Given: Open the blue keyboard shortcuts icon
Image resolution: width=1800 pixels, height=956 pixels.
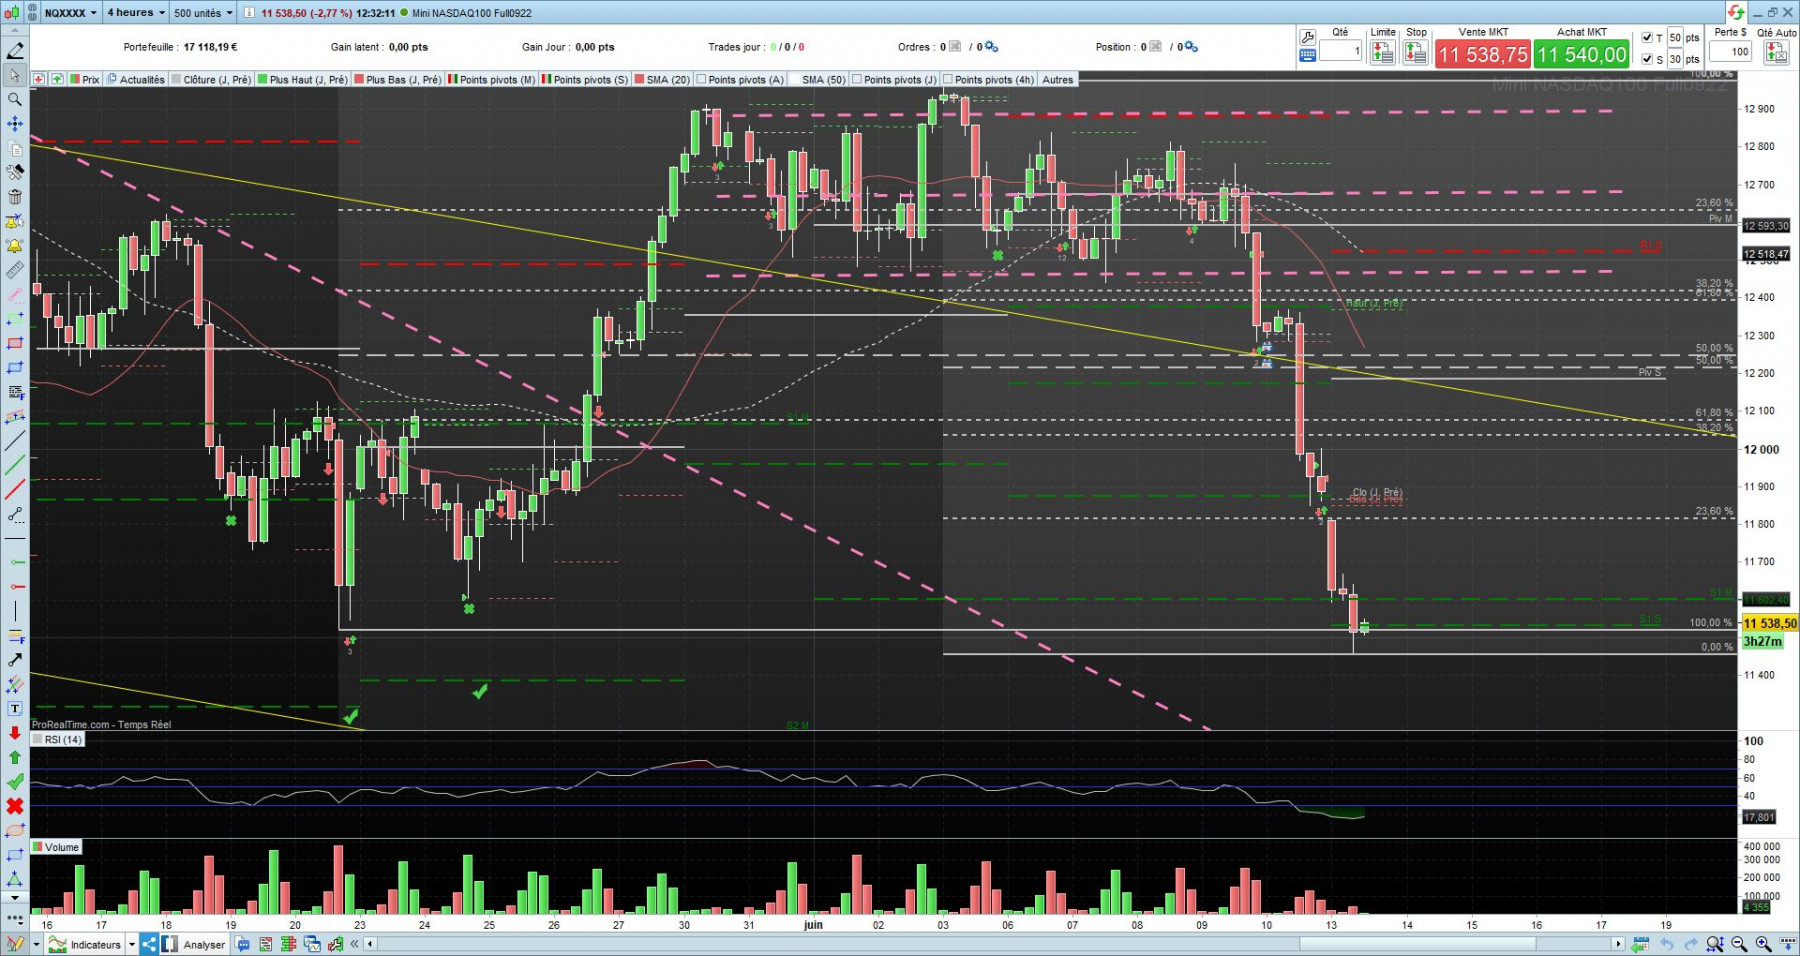Looking at the screenshot, I should pos(1307,56).
